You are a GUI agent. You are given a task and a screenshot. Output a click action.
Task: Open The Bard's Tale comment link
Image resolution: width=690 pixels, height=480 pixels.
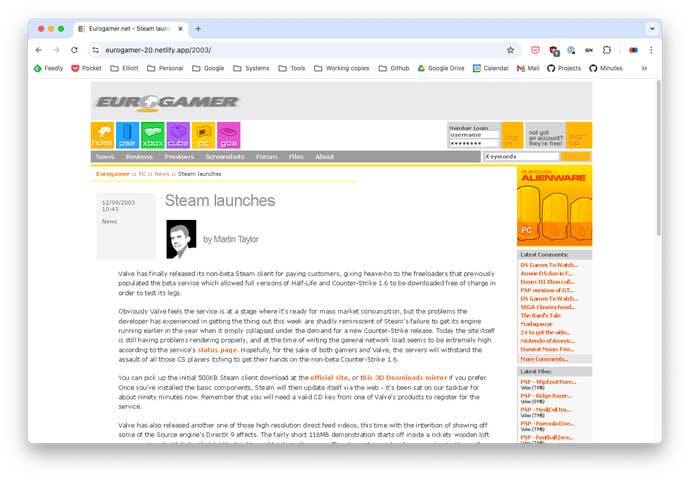click(x=541, y=316)
